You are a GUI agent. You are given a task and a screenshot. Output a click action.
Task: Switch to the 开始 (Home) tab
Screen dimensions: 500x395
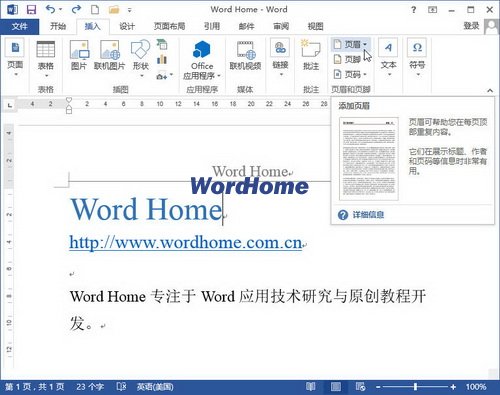(x=58, y=26)
